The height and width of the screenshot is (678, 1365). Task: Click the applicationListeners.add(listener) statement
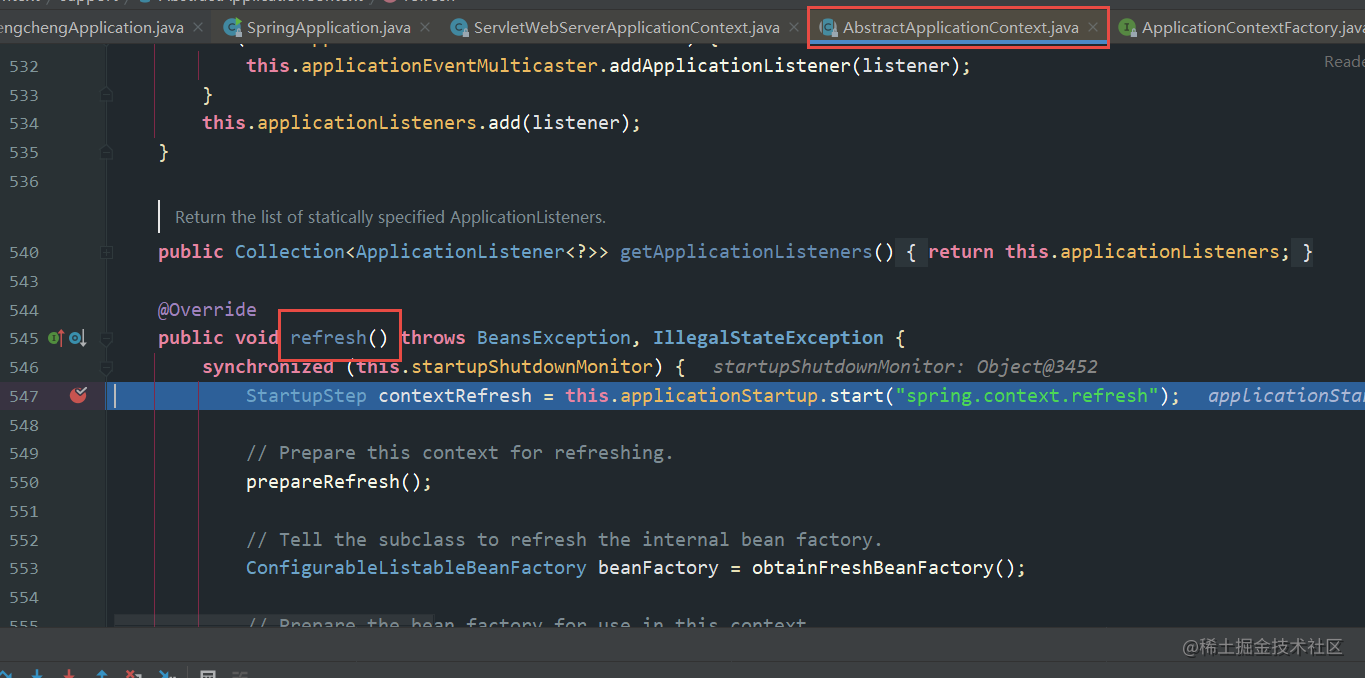coord(421,123)
